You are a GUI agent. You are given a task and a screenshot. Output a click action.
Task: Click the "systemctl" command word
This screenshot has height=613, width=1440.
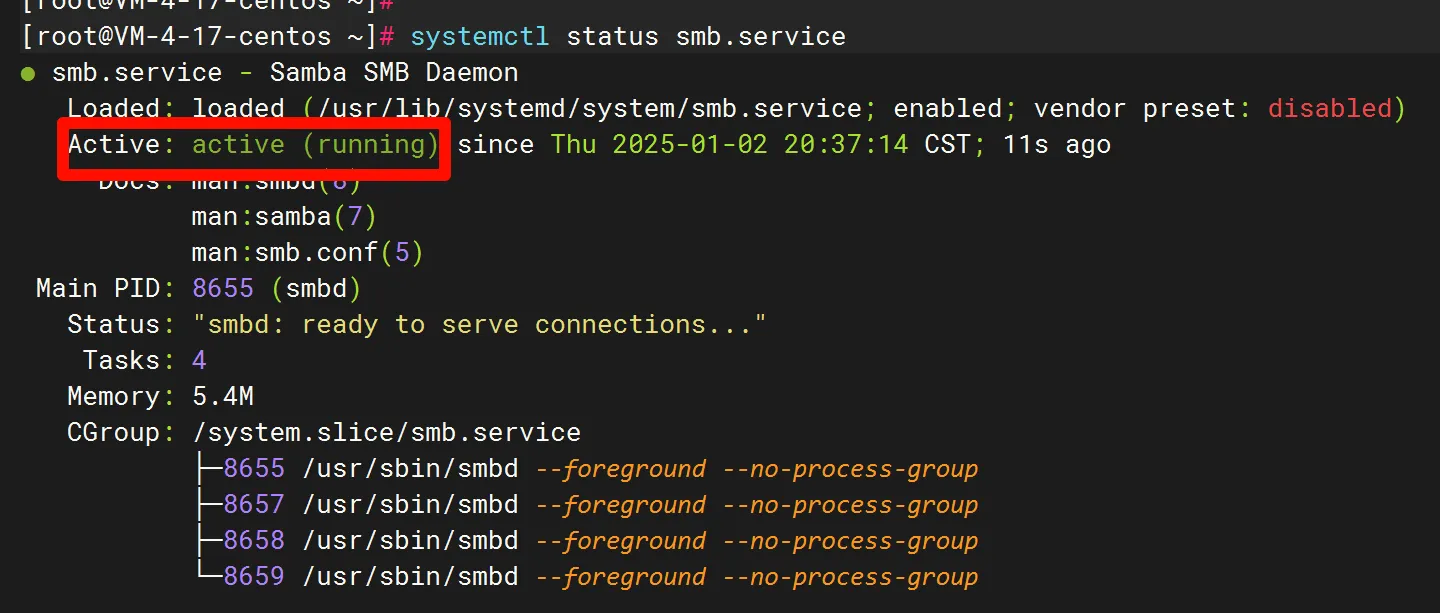tap(479, 37)
